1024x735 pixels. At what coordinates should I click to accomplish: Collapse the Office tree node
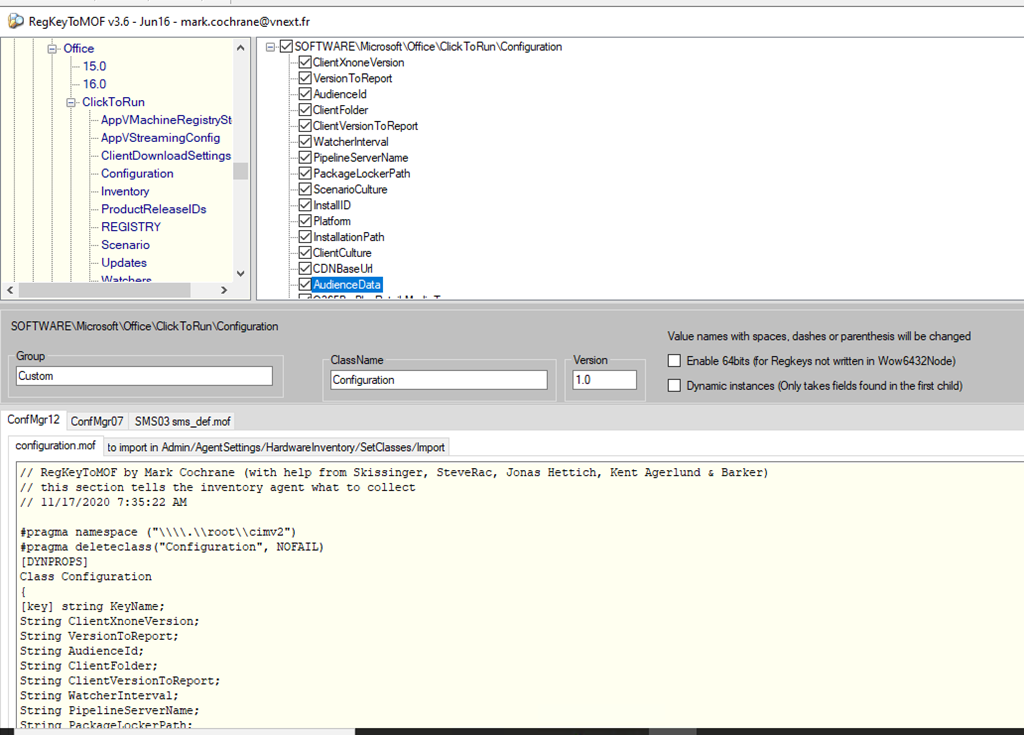(x=52, y=48)
